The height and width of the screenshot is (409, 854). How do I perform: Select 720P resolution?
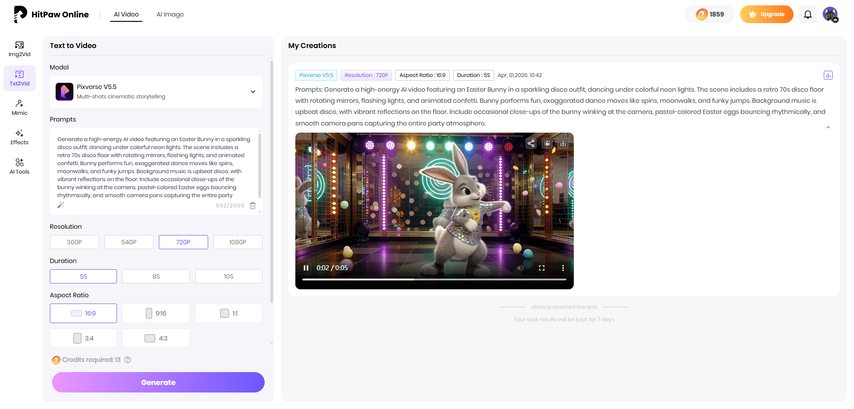(x=183, y=242)
